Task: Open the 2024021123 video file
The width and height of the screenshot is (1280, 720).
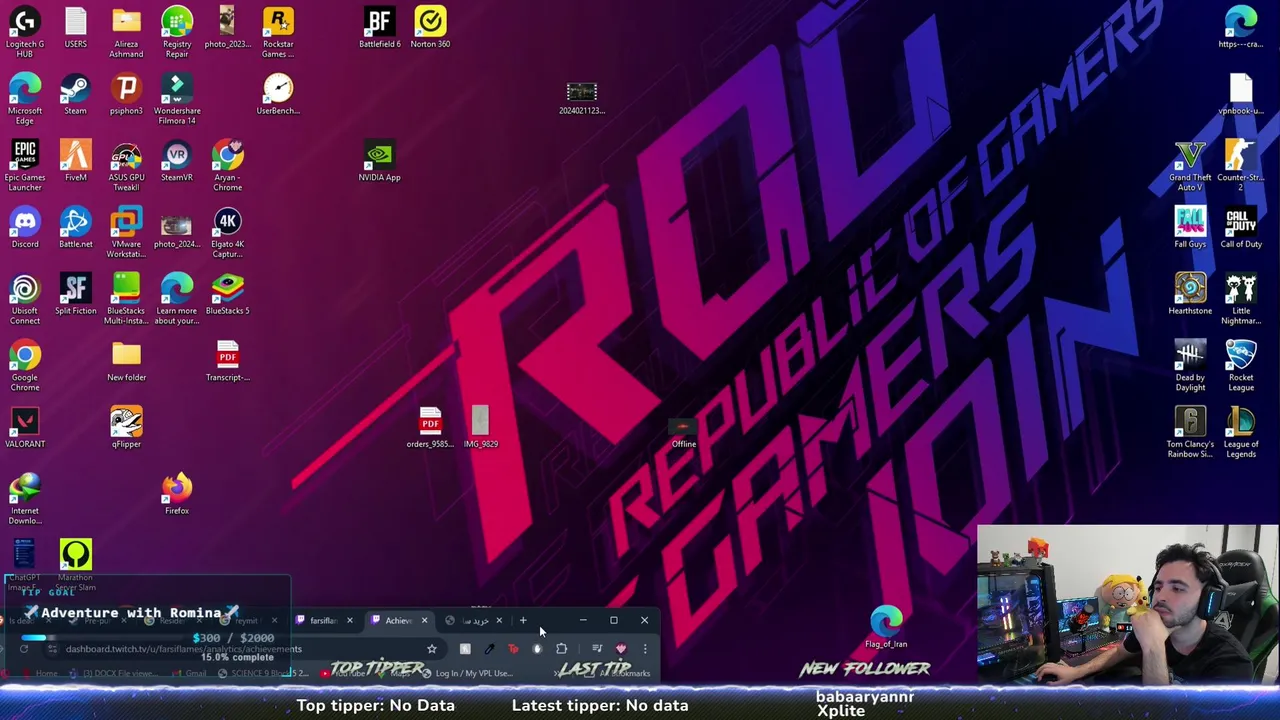Action: click(581, 99)
